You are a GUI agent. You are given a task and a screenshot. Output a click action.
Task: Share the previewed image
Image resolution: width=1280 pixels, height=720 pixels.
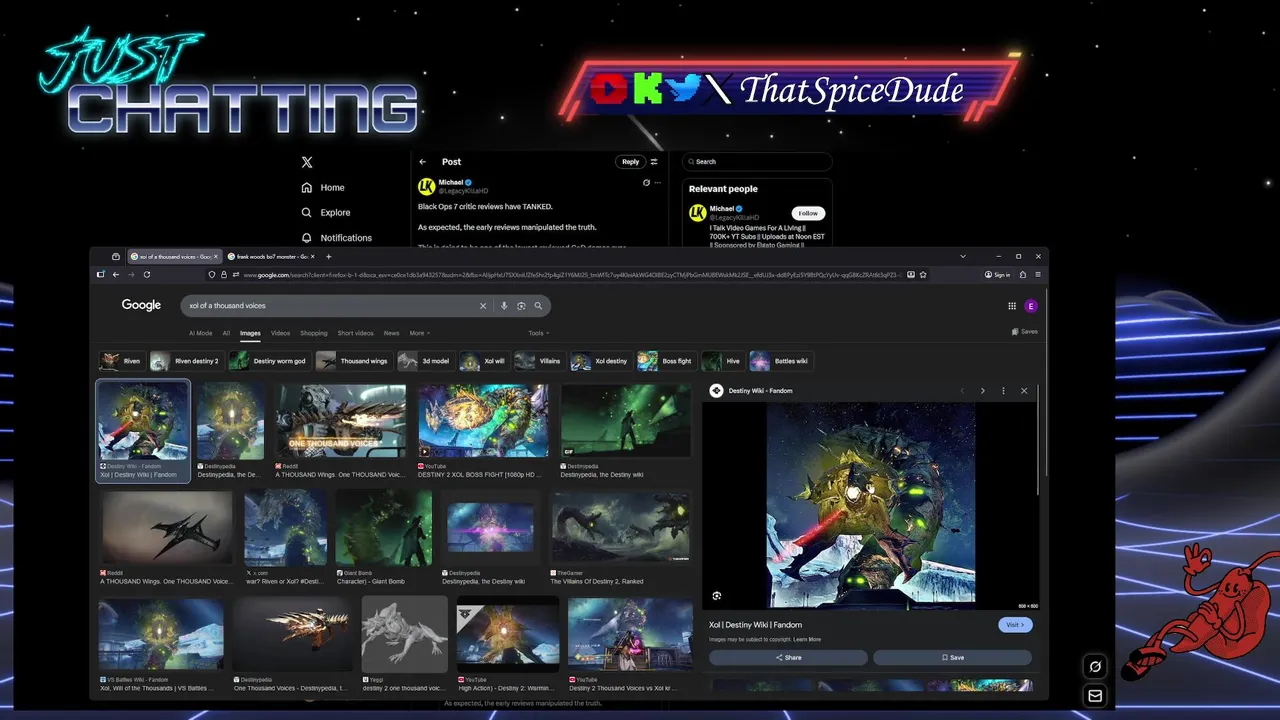[x=788, y=657]
